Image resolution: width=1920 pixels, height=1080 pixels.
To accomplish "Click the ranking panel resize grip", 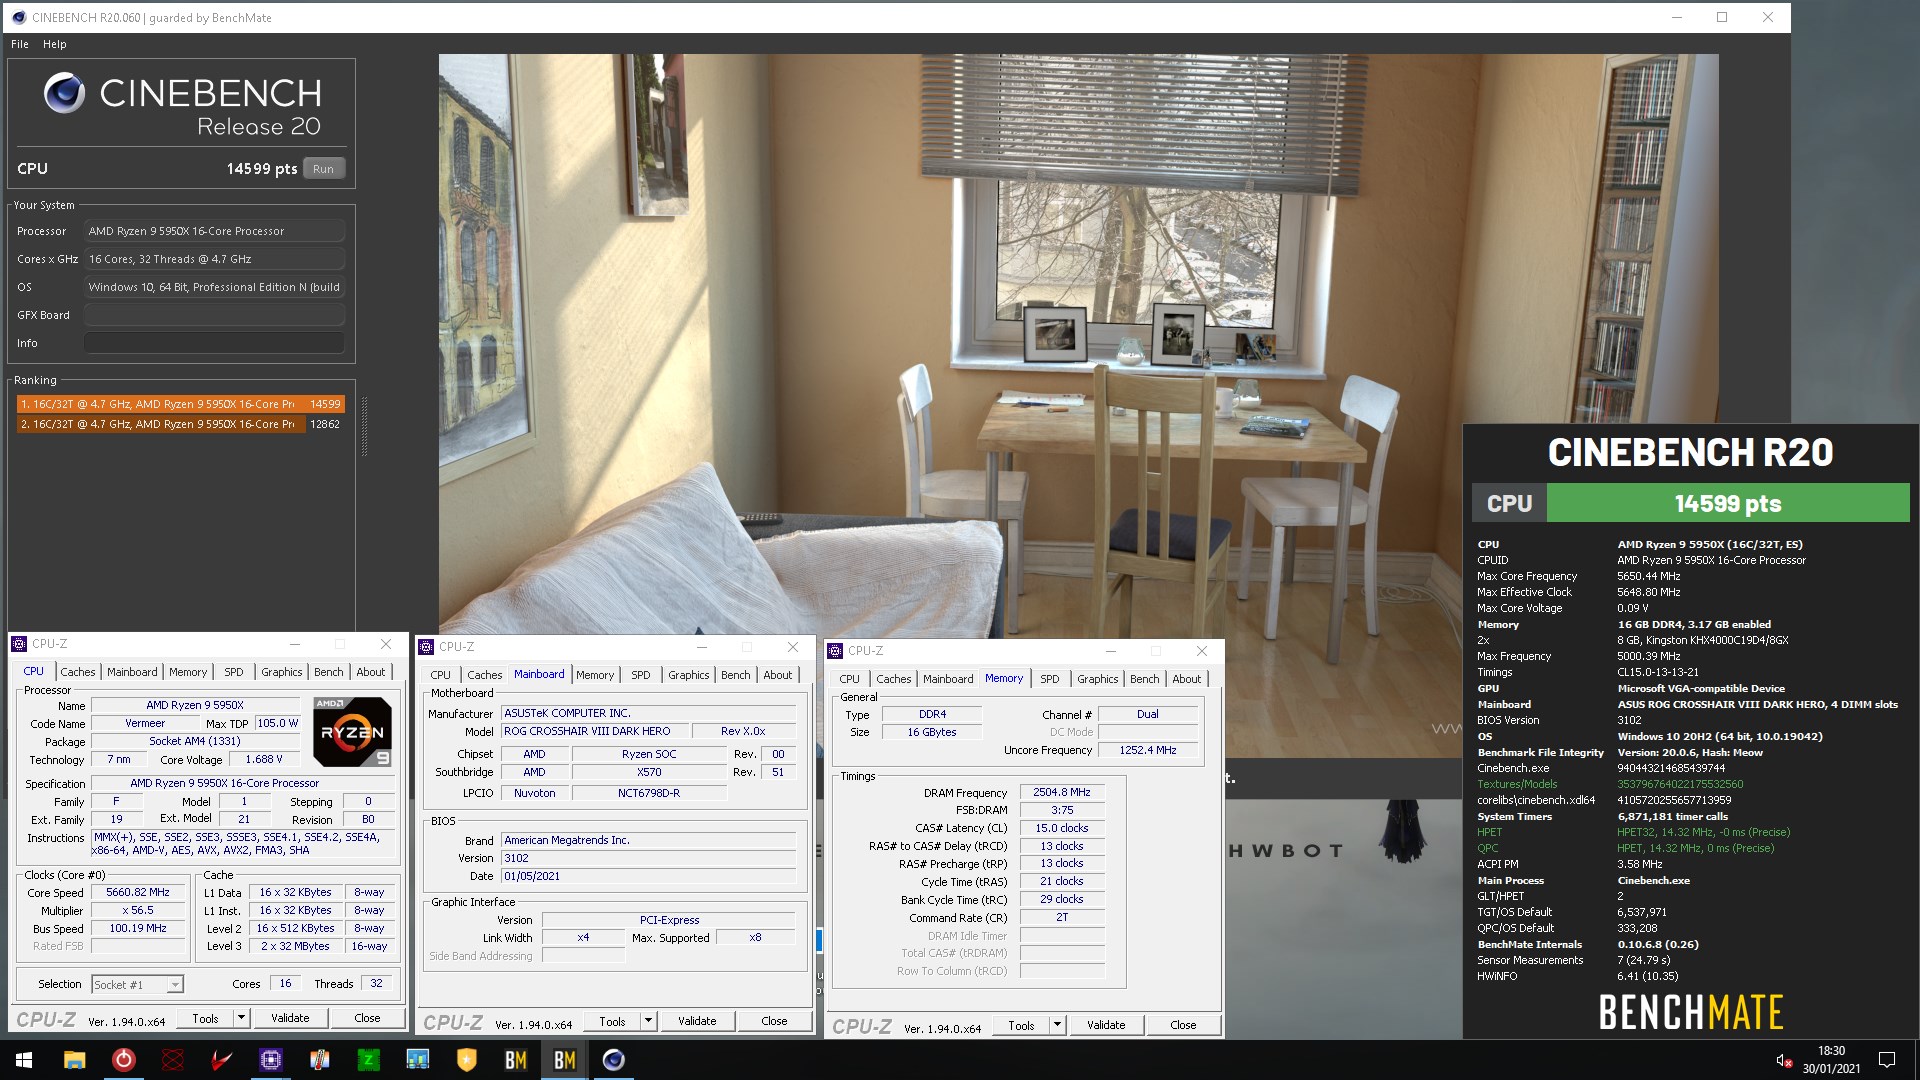I will (364, 427).
